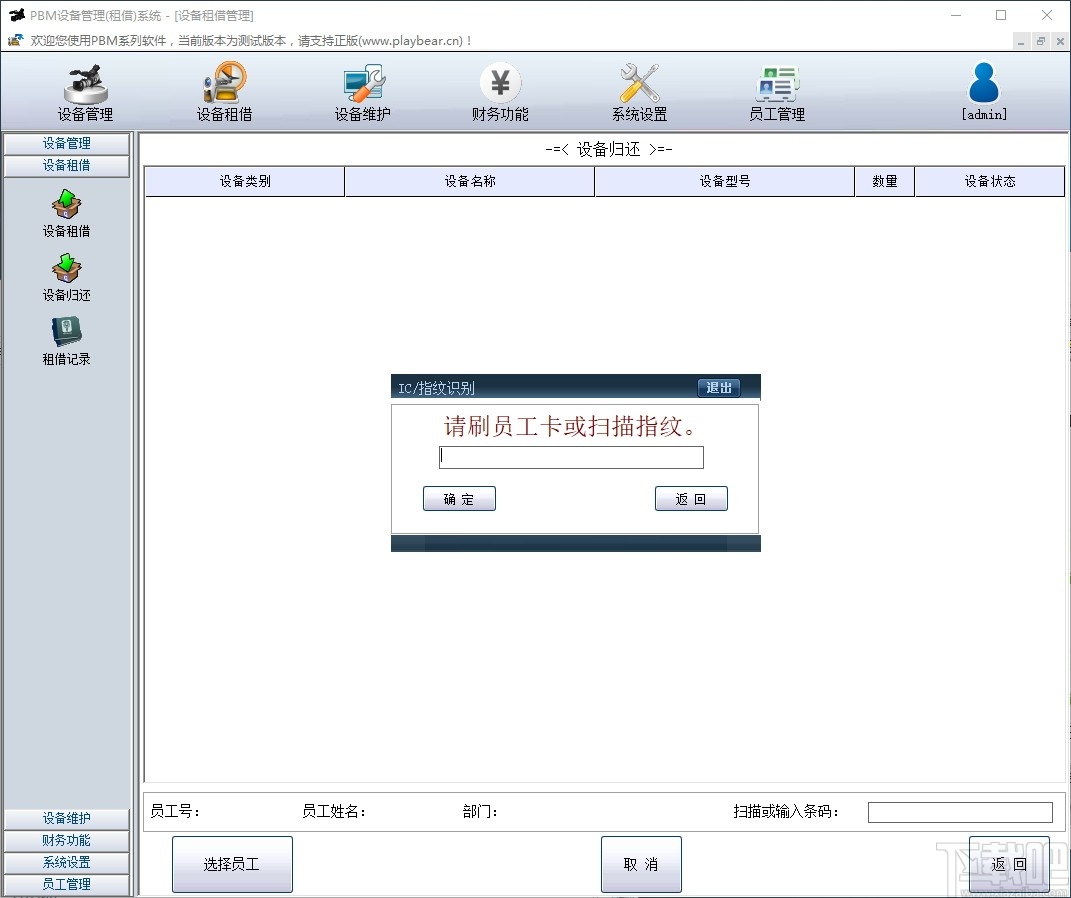Switch to the 设备租借 sidebar panel
Screen dimensions: 1071x898
(66, 165)
